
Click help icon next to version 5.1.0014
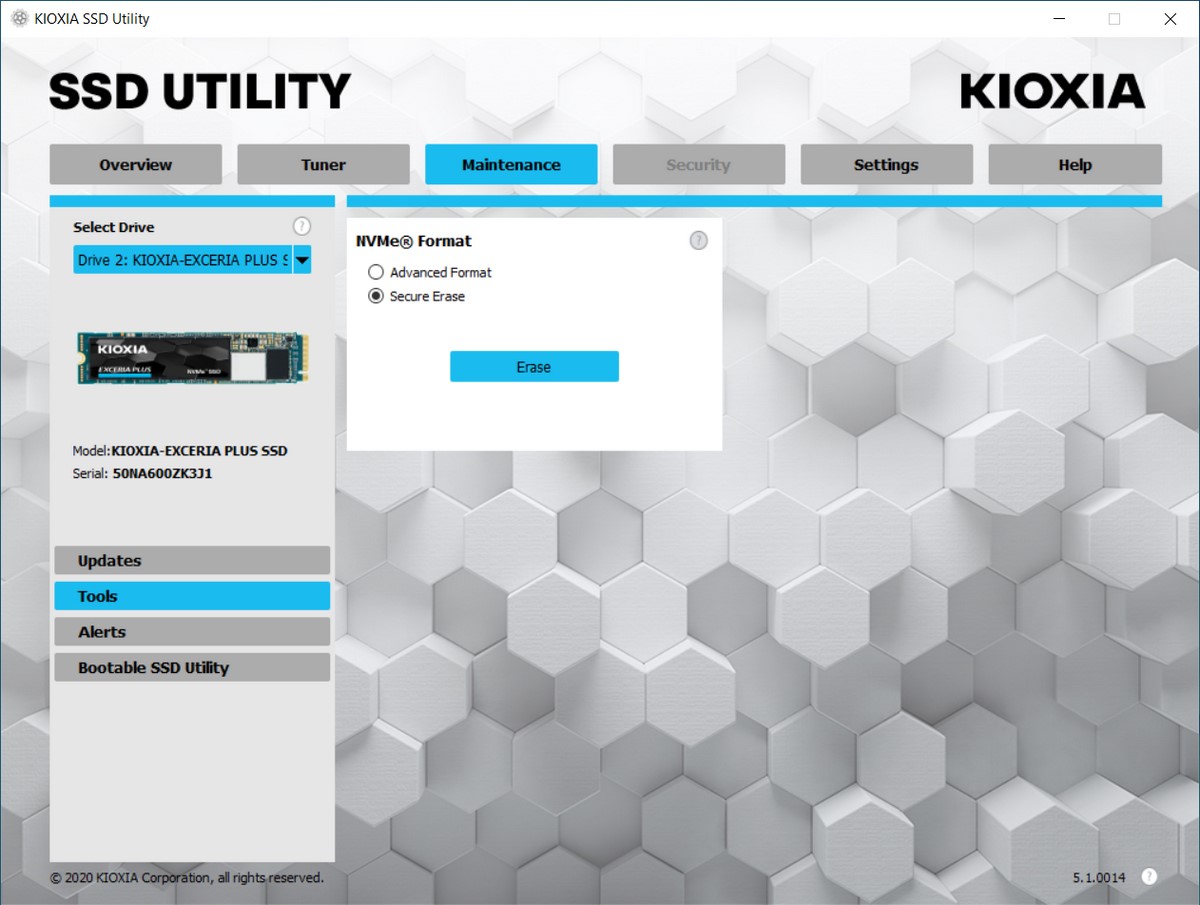point(1149,877)
